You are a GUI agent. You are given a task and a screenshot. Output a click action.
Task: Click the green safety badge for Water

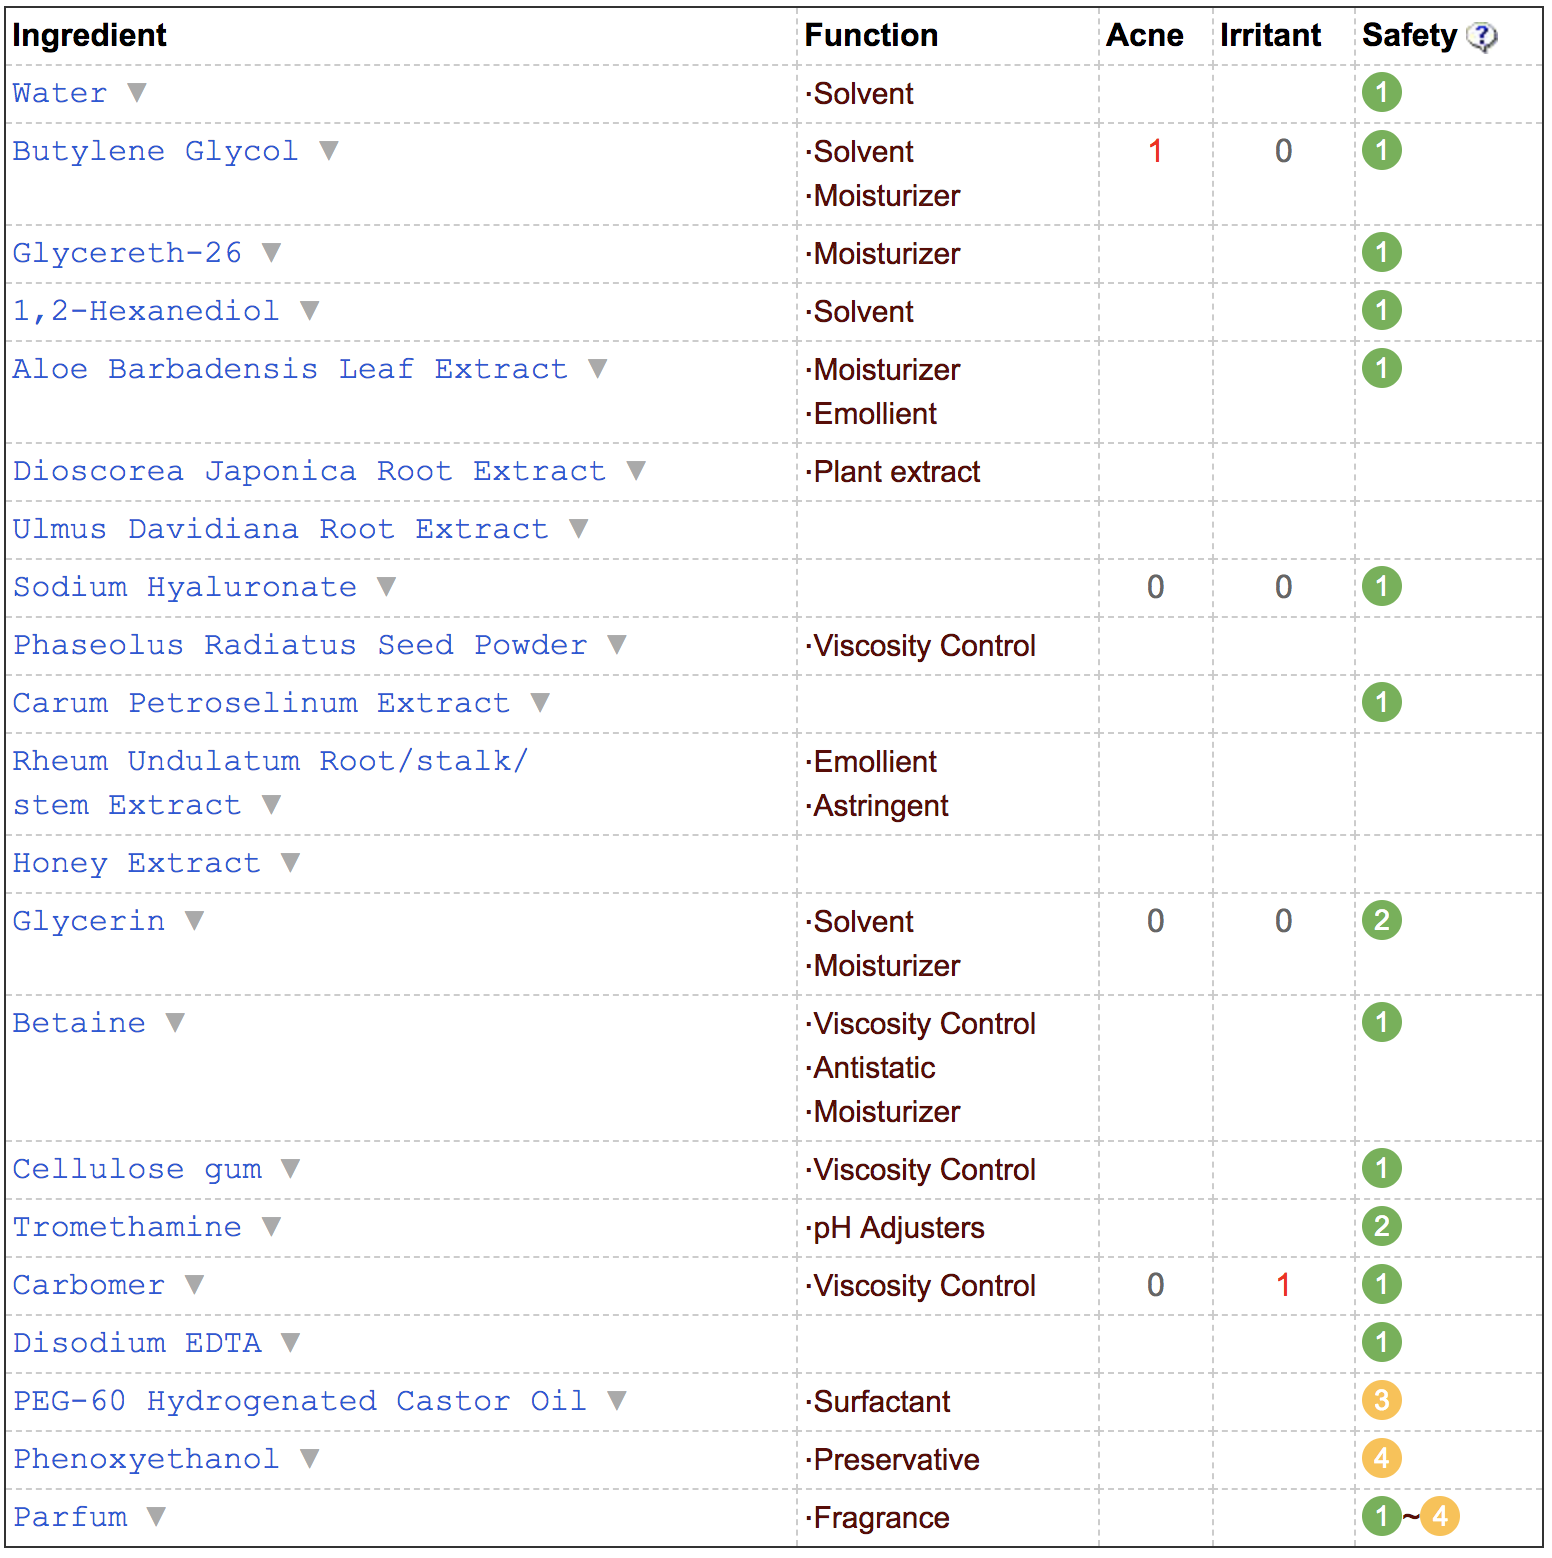point(1381,93)
